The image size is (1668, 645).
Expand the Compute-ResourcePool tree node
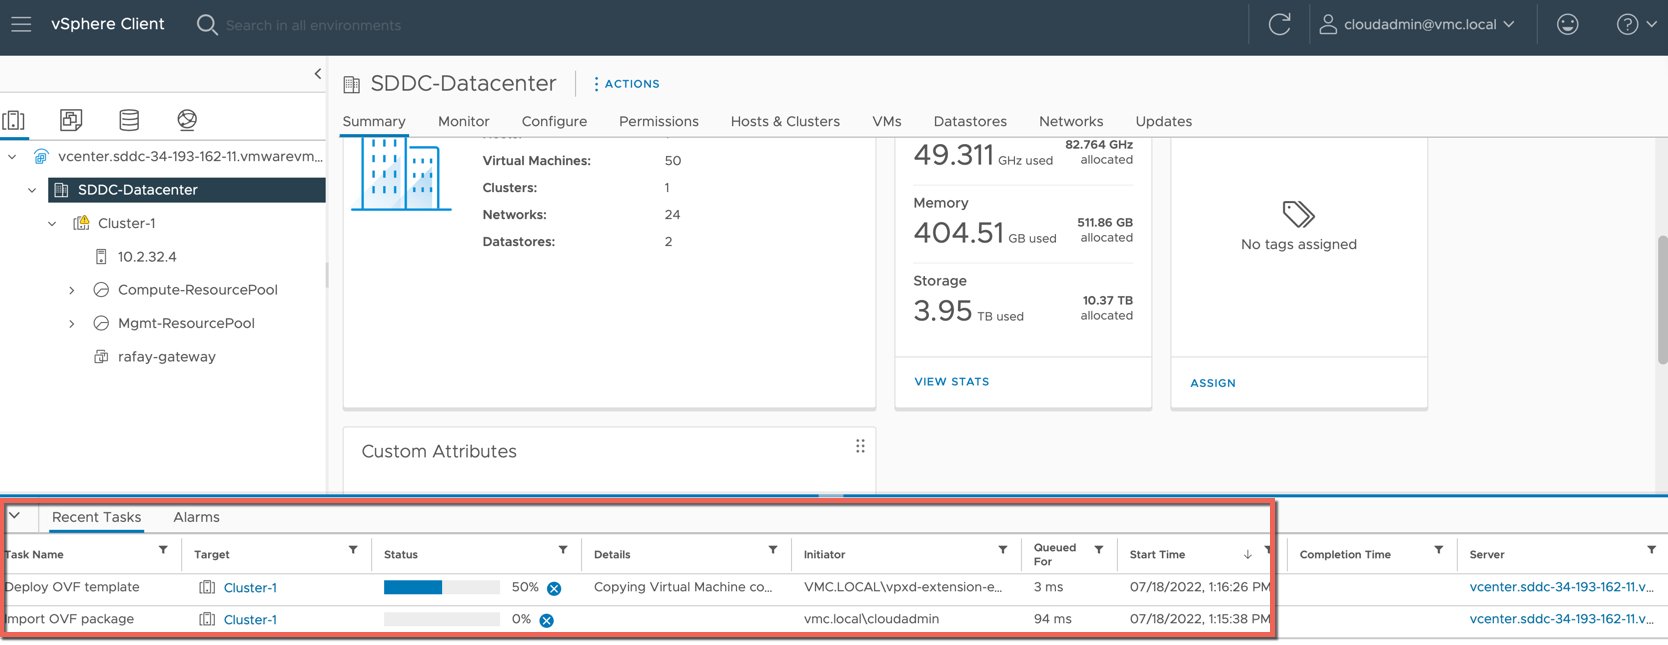72,290
